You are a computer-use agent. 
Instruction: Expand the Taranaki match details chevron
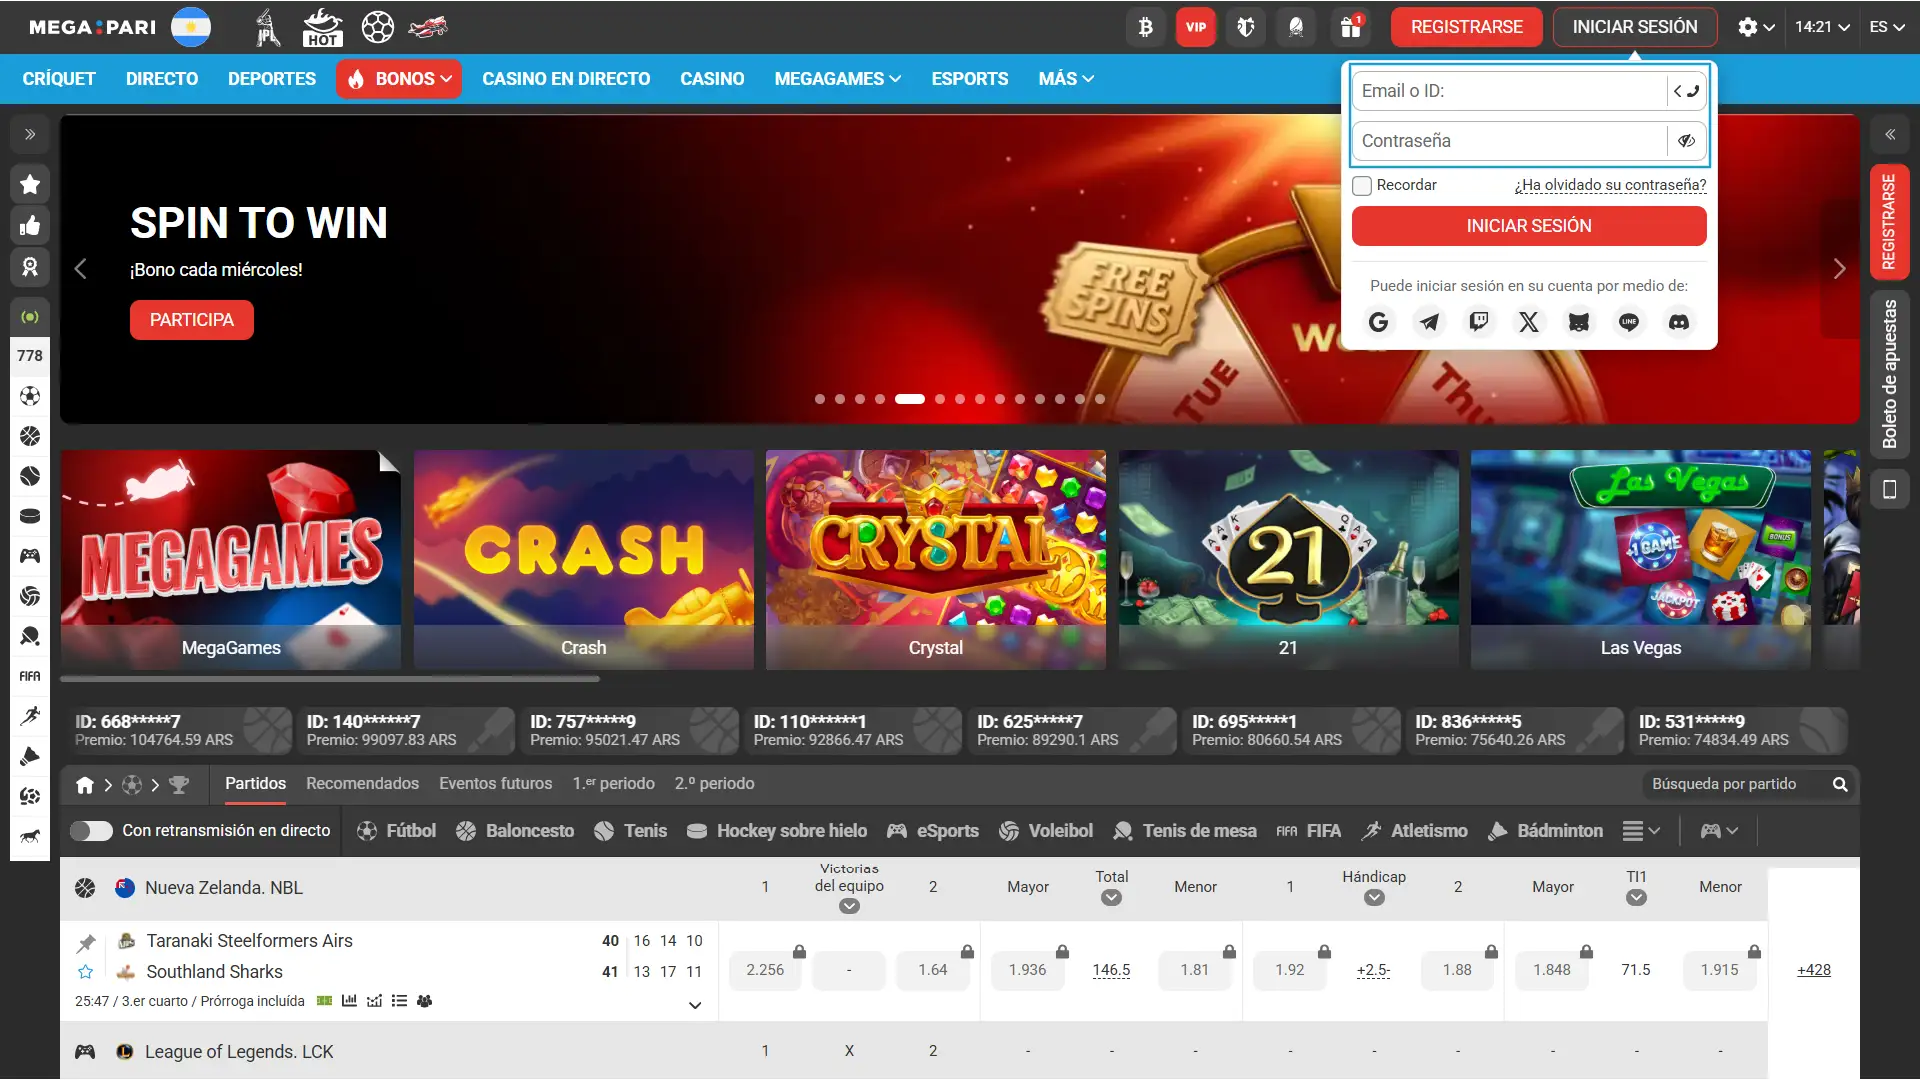(x=695, y=1005)
